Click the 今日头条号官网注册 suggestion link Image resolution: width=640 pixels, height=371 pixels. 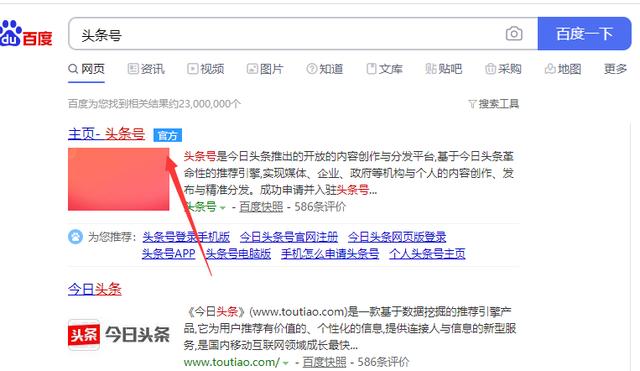(289, 237)
